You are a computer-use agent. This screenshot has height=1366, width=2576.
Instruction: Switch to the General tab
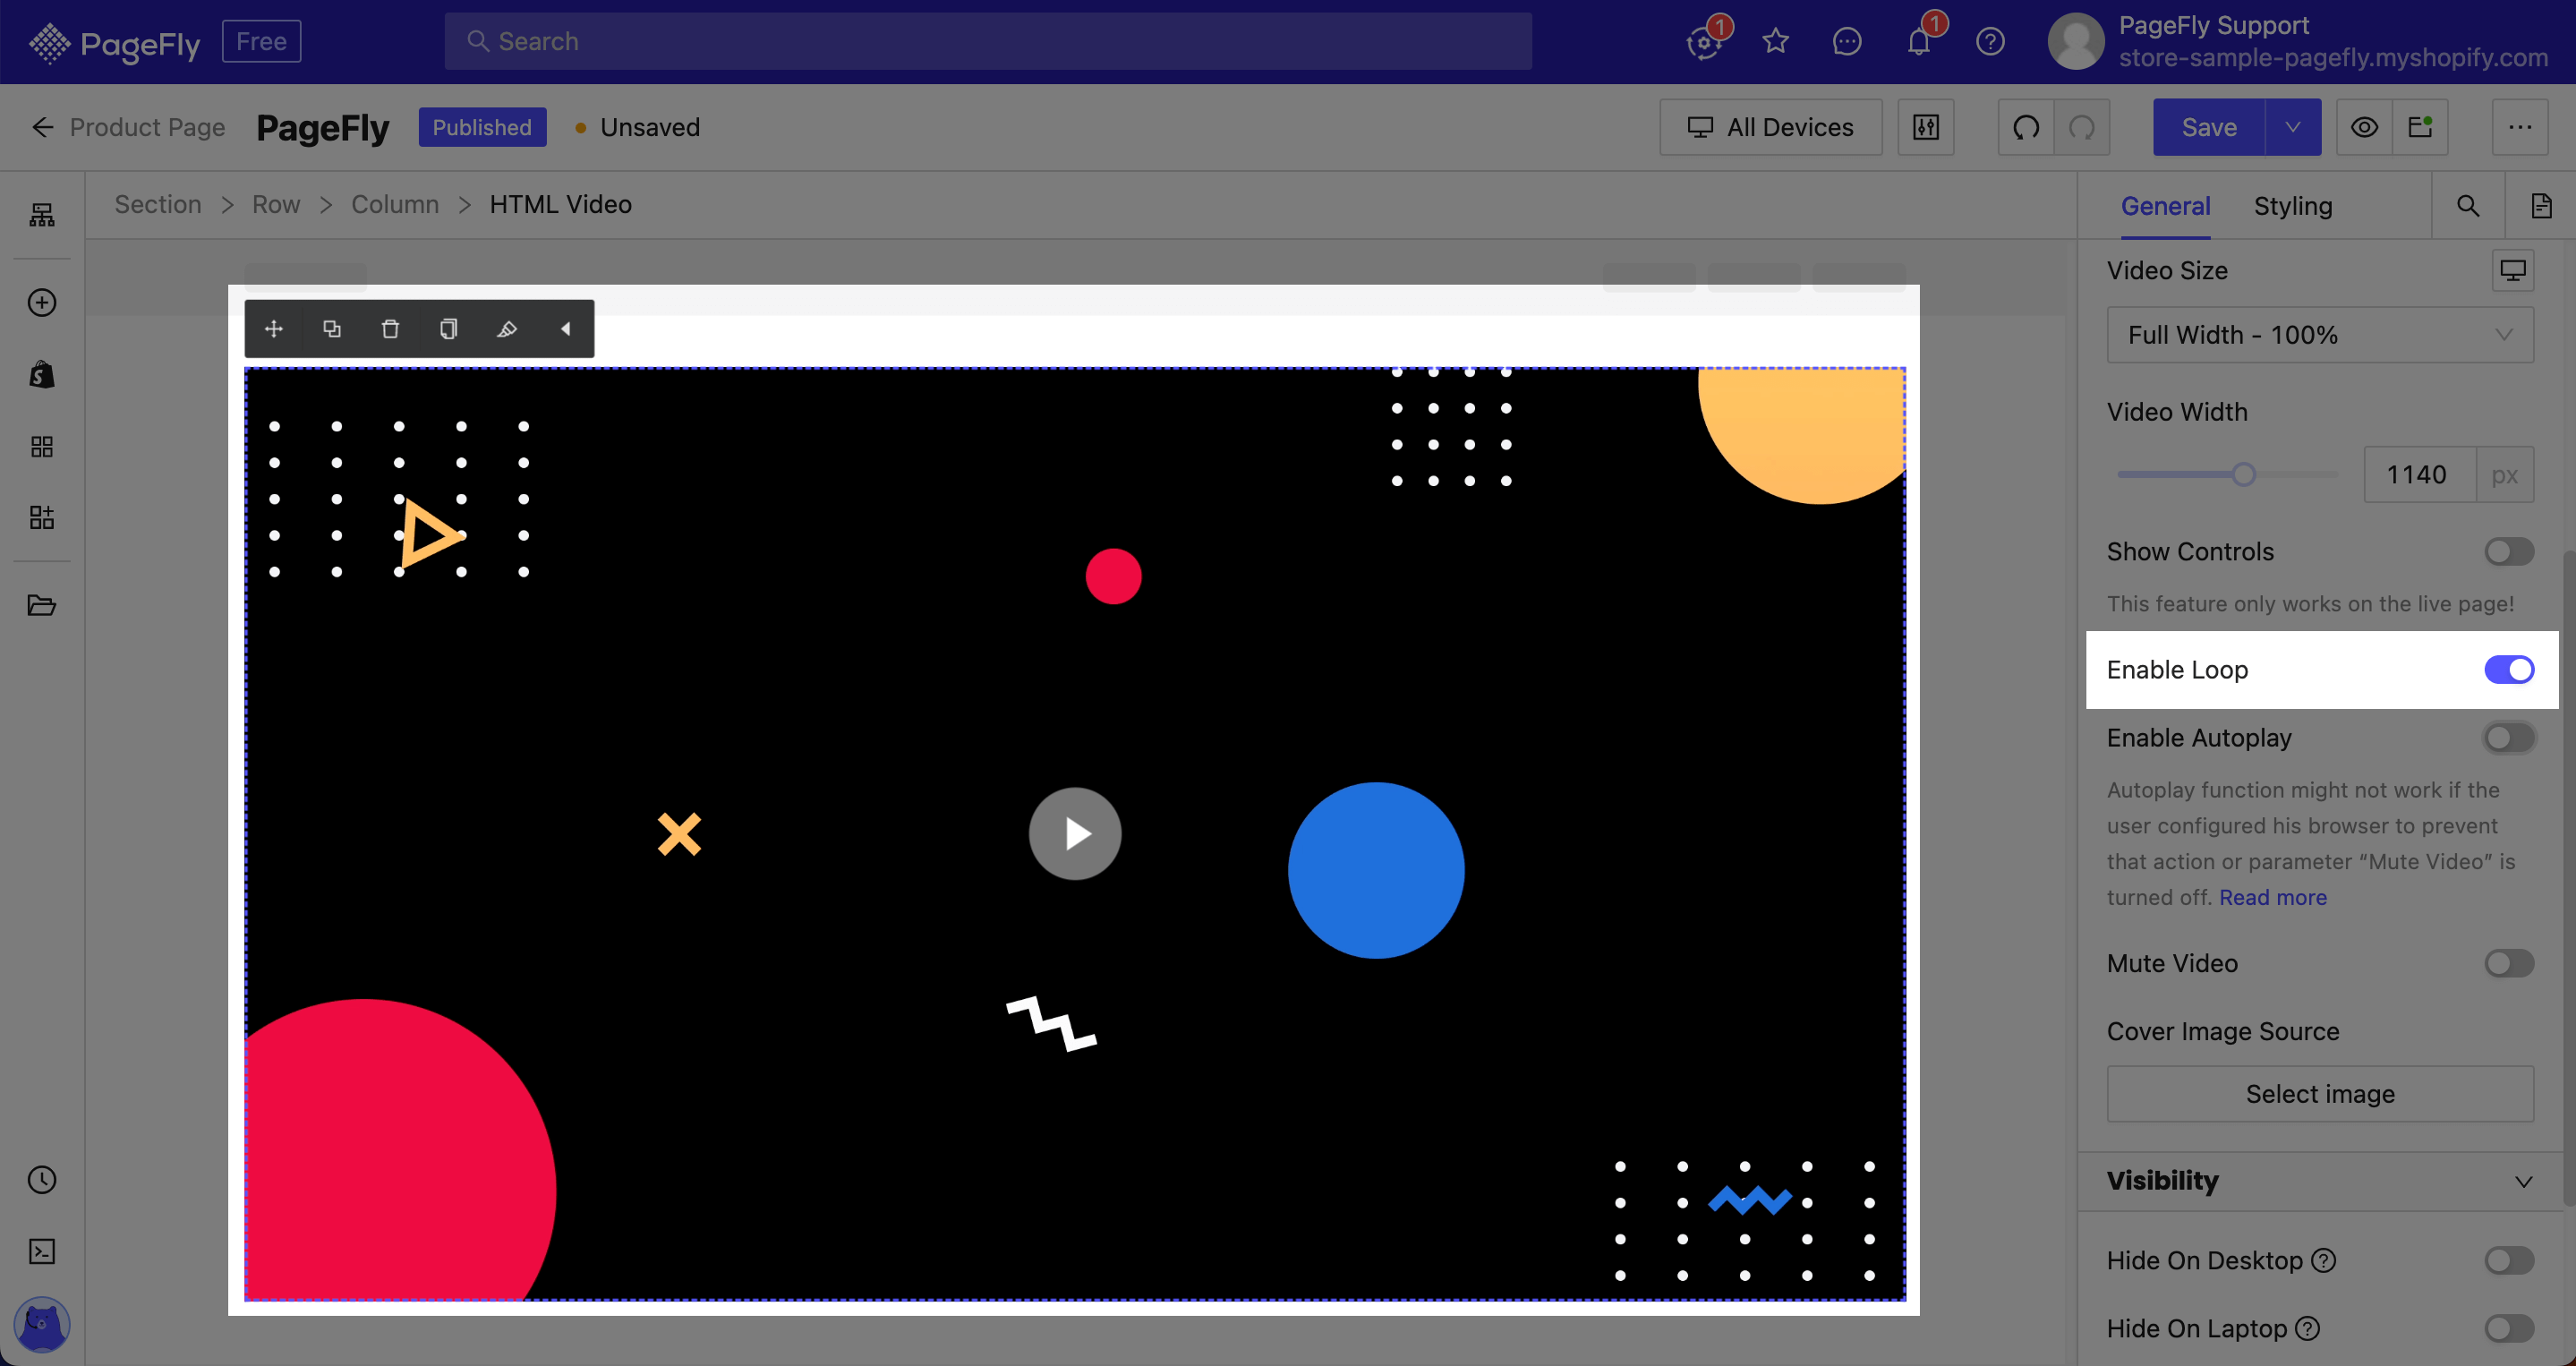(2165, 206)
